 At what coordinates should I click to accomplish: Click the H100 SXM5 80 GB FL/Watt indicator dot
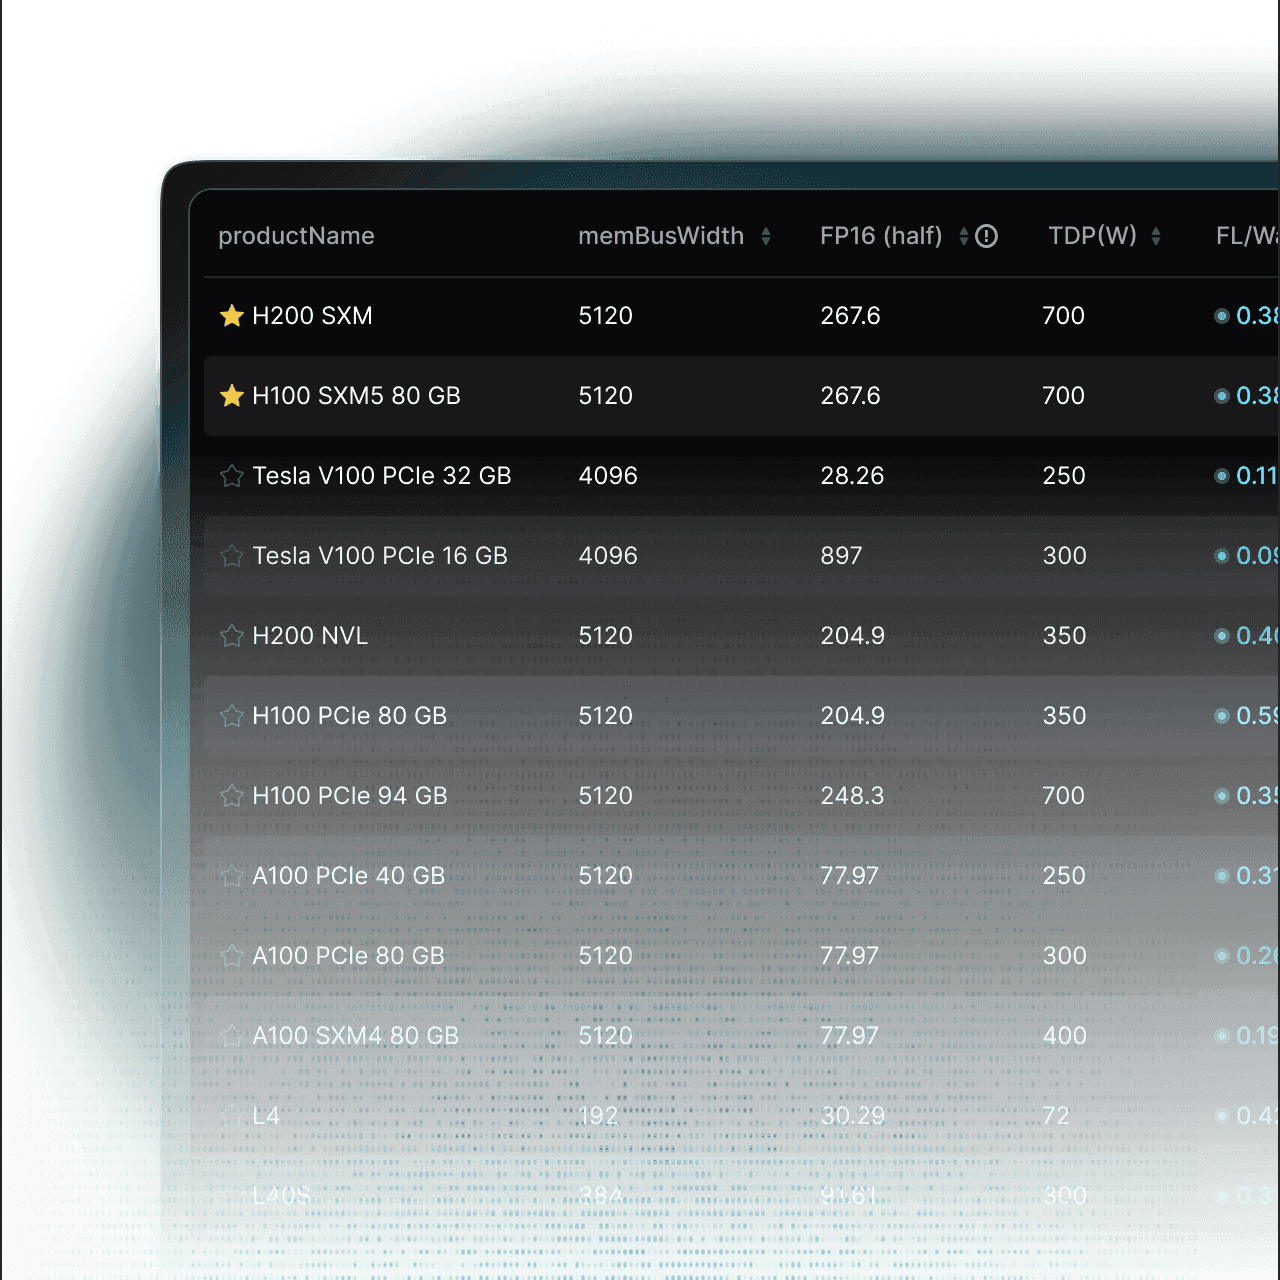[x=1222, y=396]
